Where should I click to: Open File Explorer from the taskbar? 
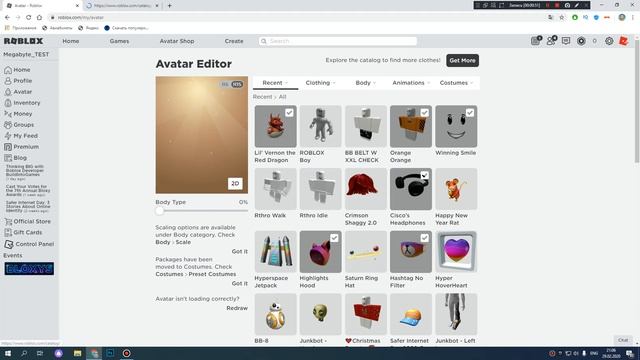(78, 353)
